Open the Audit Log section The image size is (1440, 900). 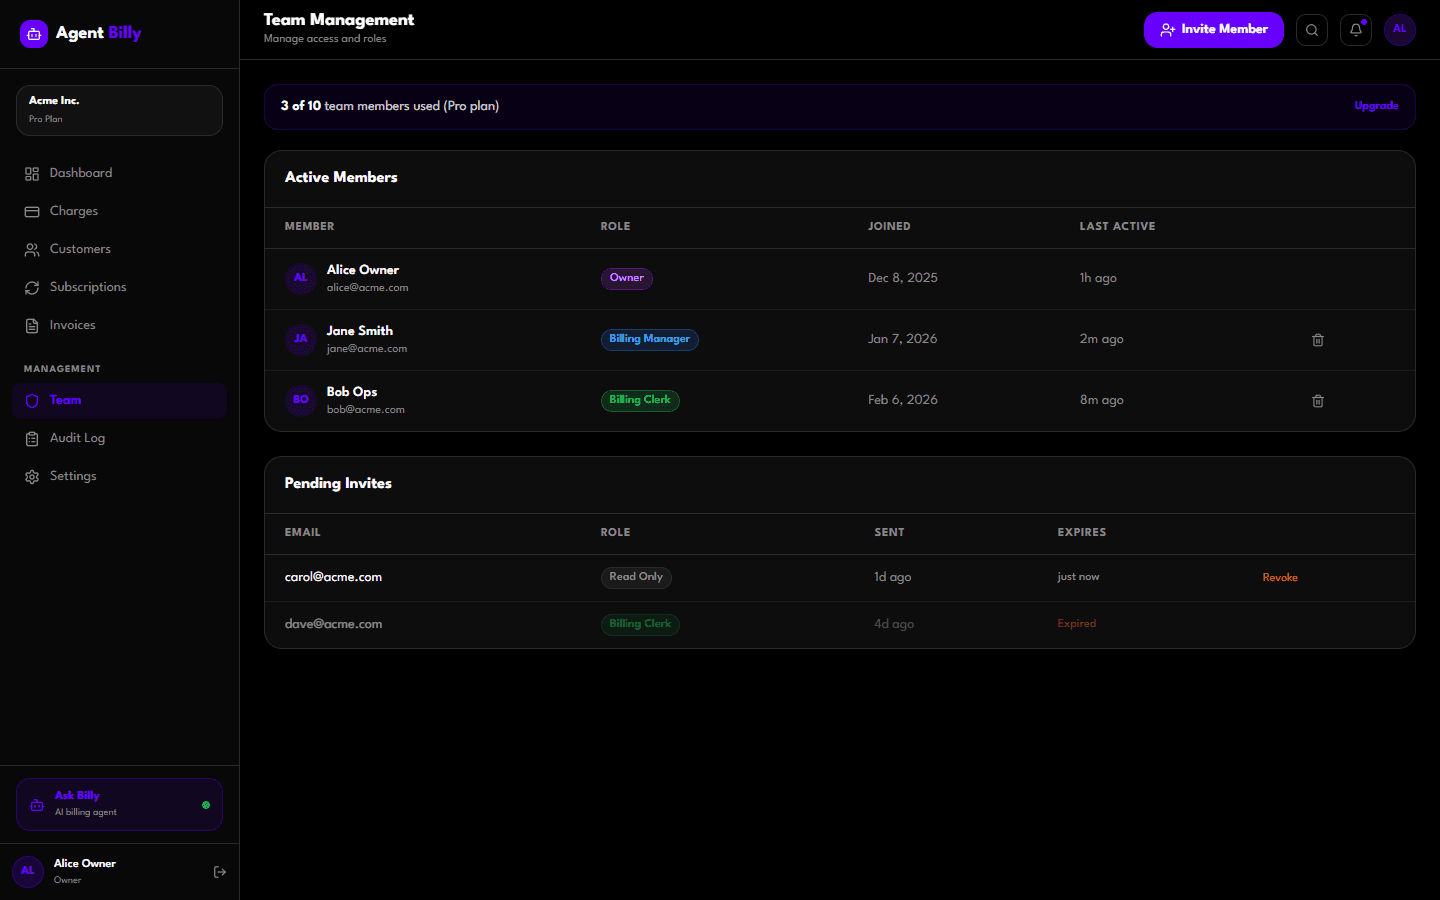coord(77,438)
